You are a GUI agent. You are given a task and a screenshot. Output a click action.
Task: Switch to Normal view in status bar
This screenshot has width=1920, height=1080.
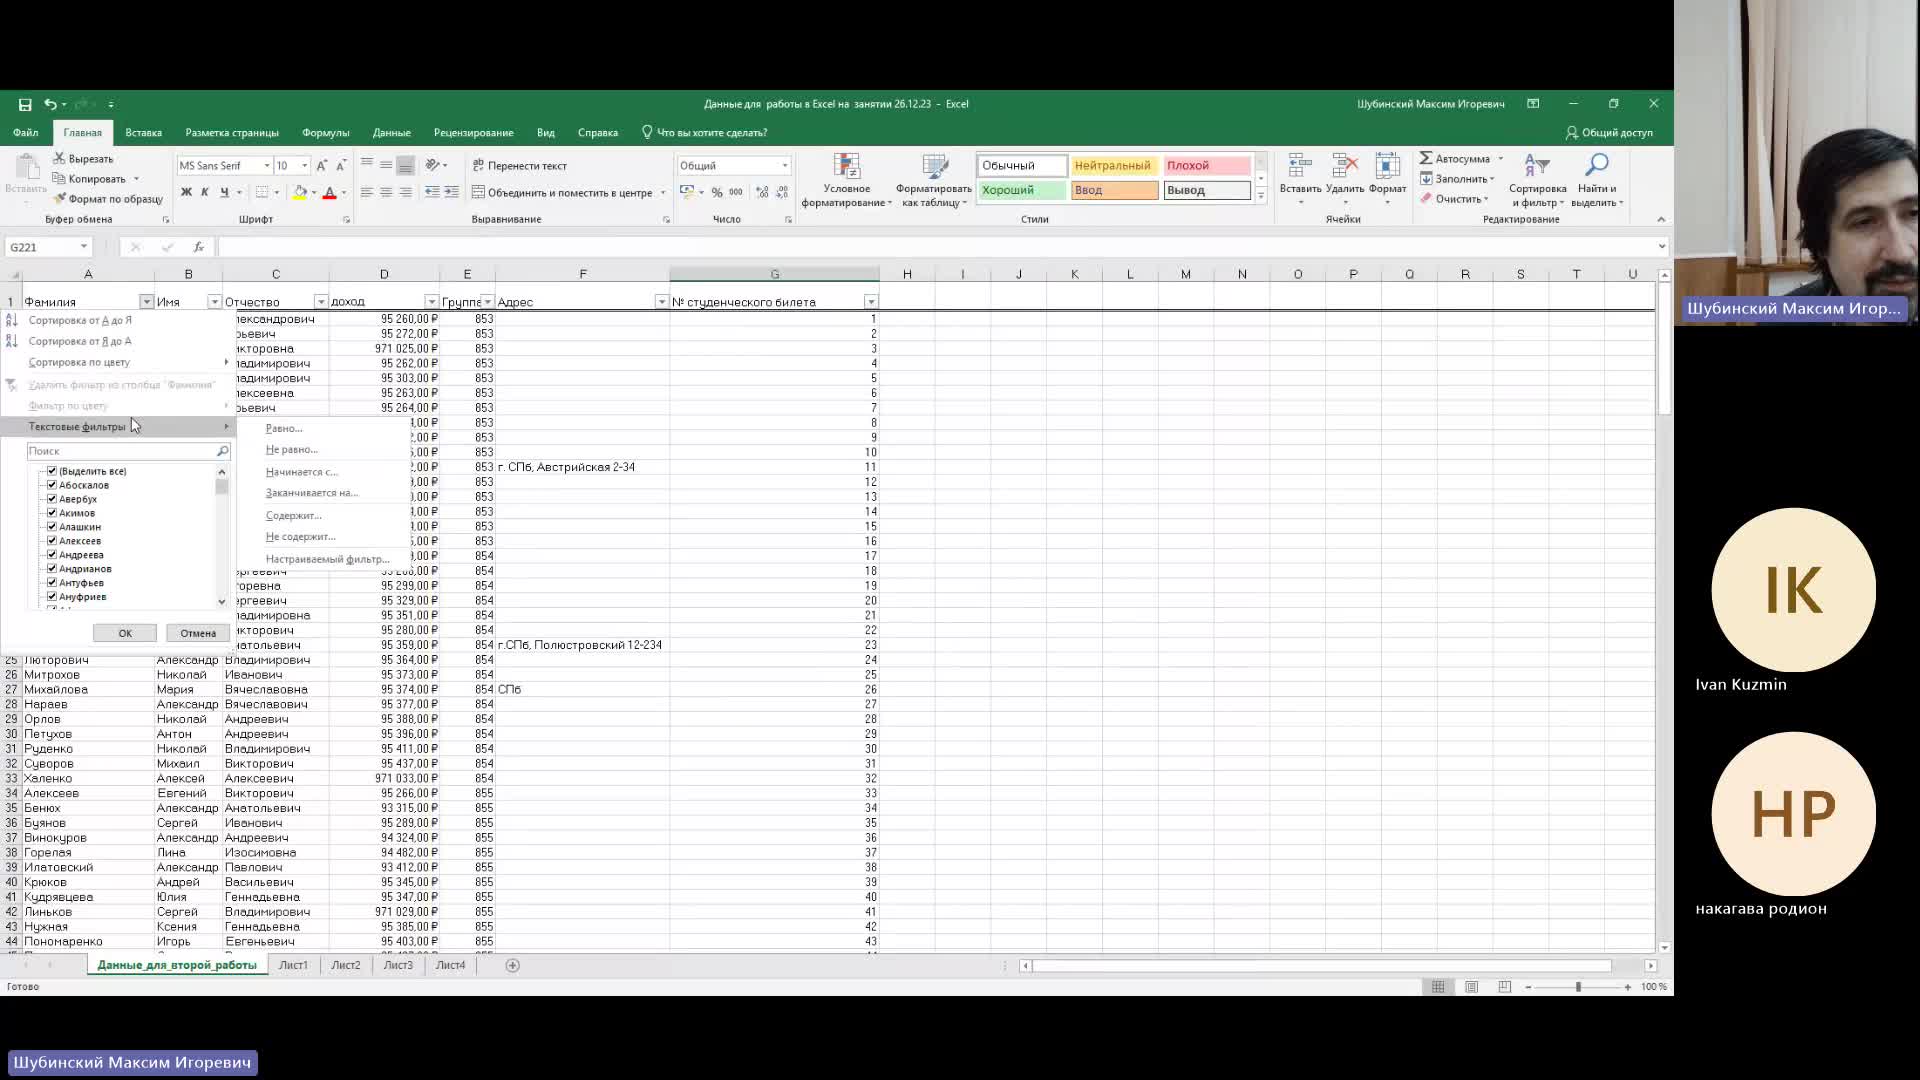pos(1438,987)
